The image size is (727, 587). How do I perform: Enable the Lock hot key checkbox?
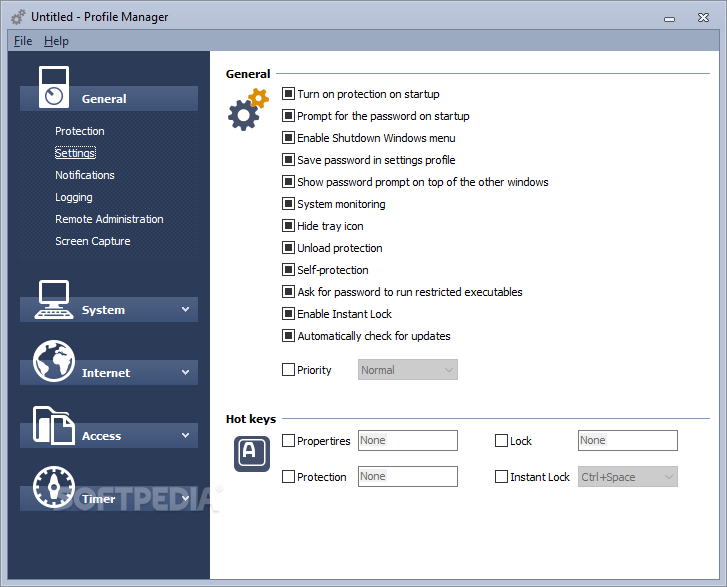[x=501, y=440]
